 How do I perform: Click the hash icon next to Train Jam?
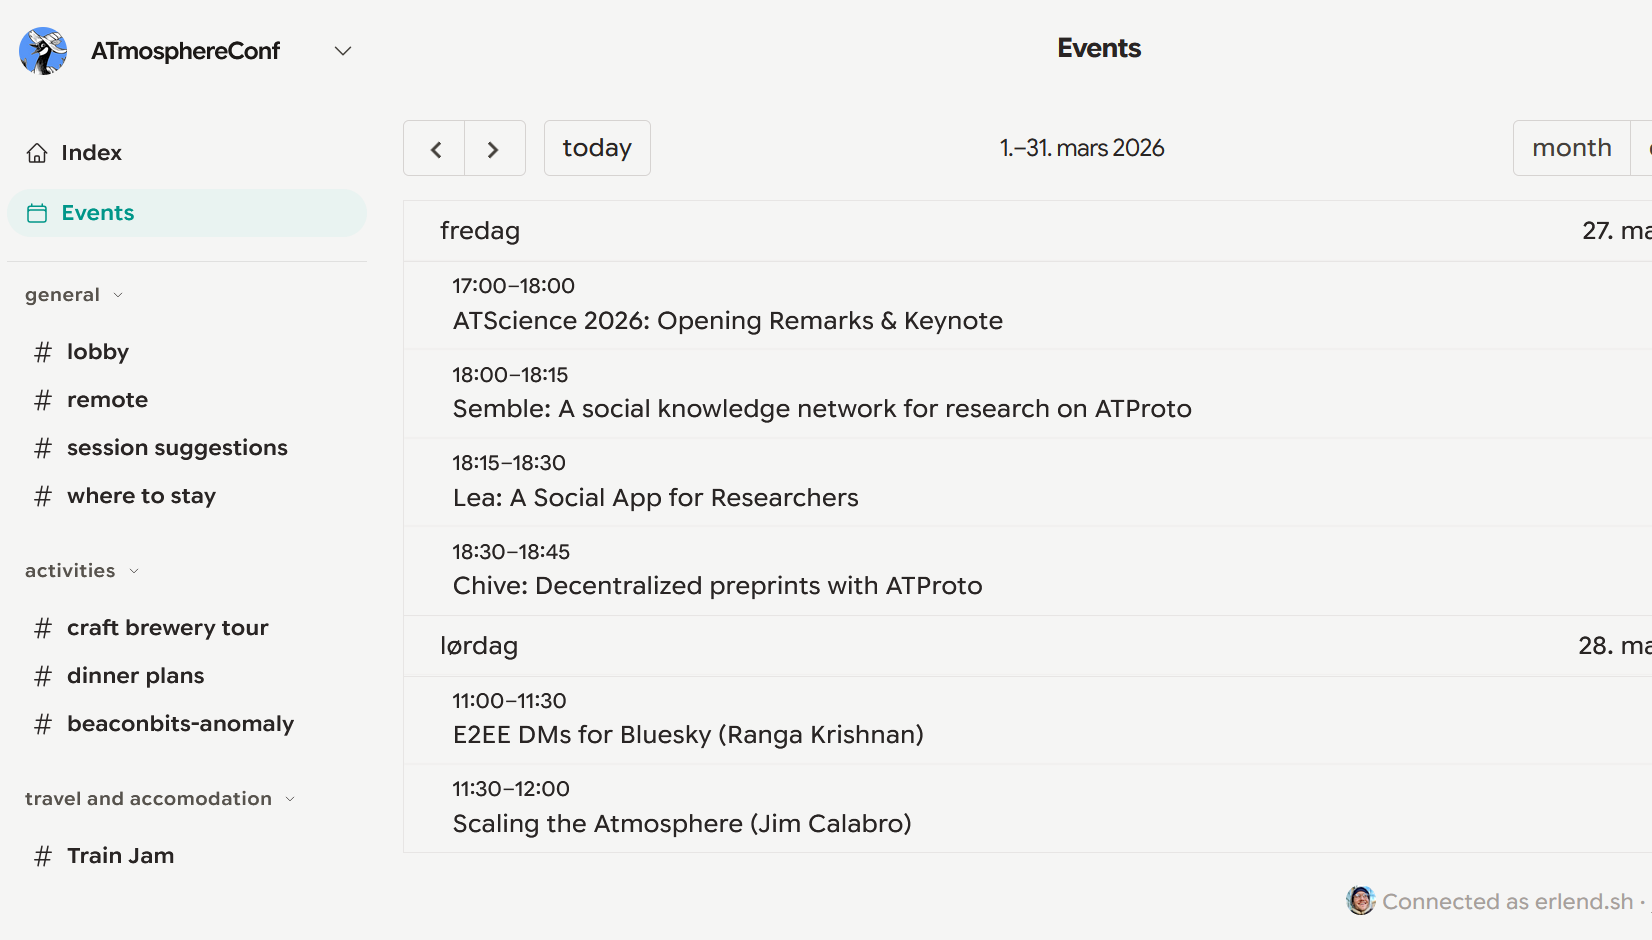[42, 856]
